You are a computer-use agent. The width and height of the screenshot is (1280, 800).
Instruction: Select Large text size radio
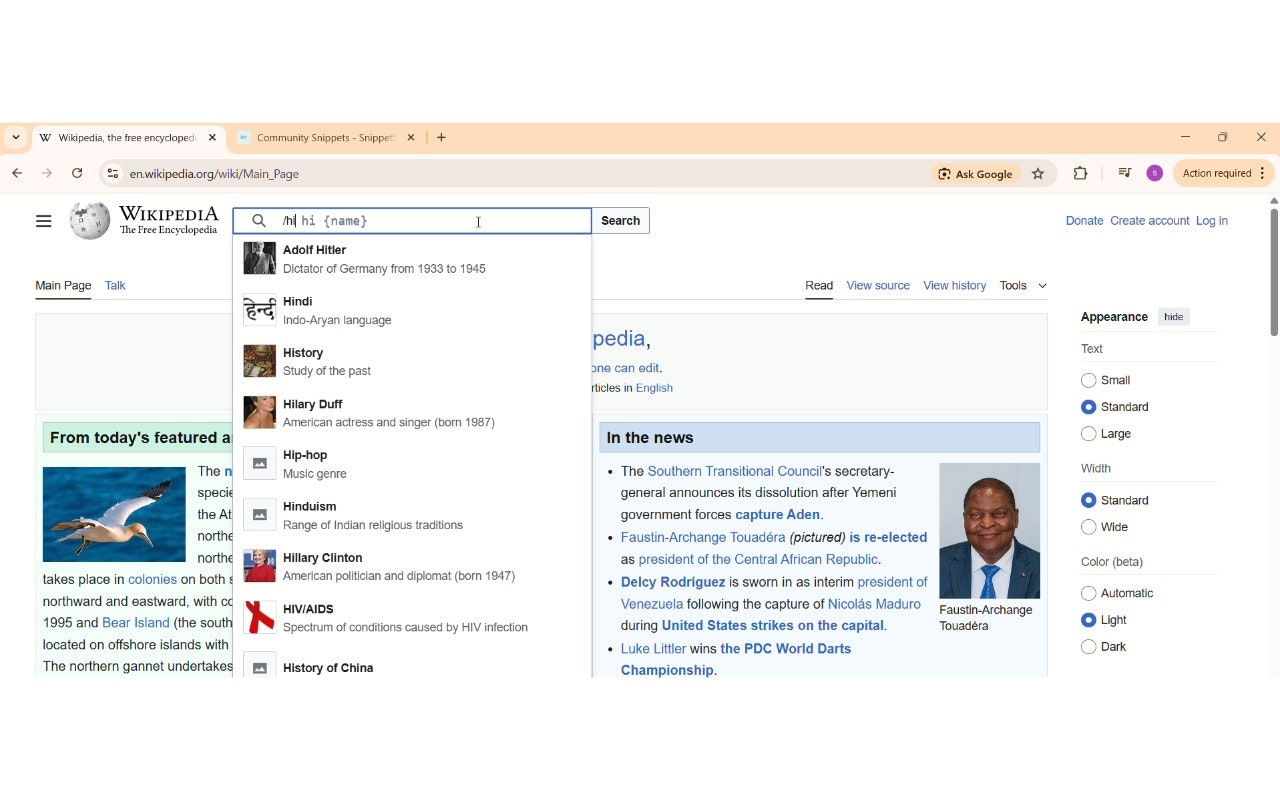tap(1089, 434)
